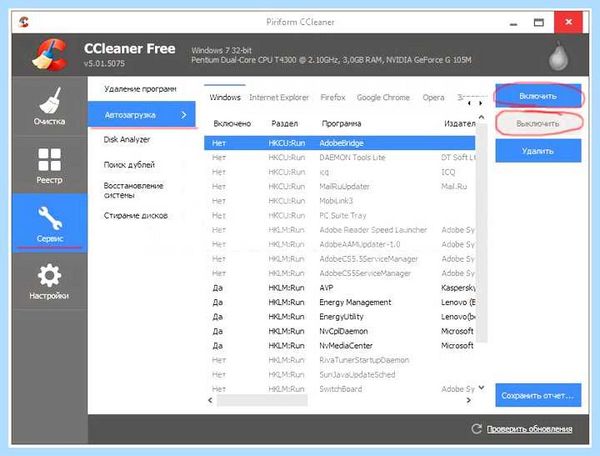Minimize the Piriform CCleaner window
The width and height of the screenshot is (600, 456).
(514, 23)
